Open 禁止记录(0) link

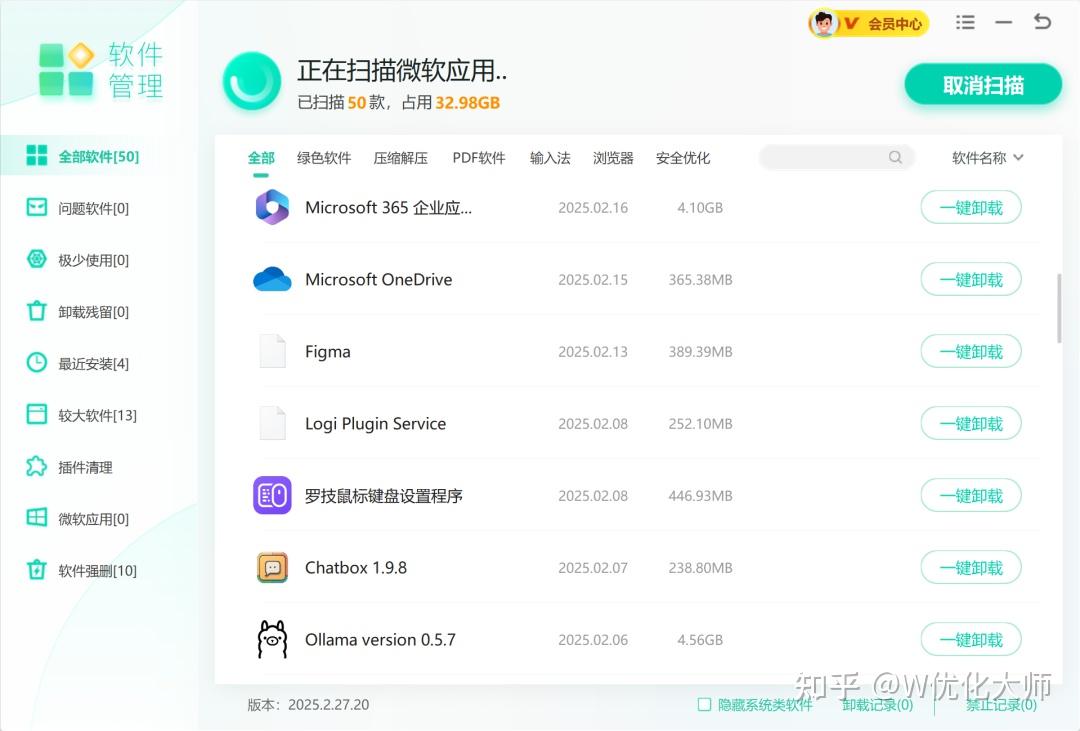1001,705
